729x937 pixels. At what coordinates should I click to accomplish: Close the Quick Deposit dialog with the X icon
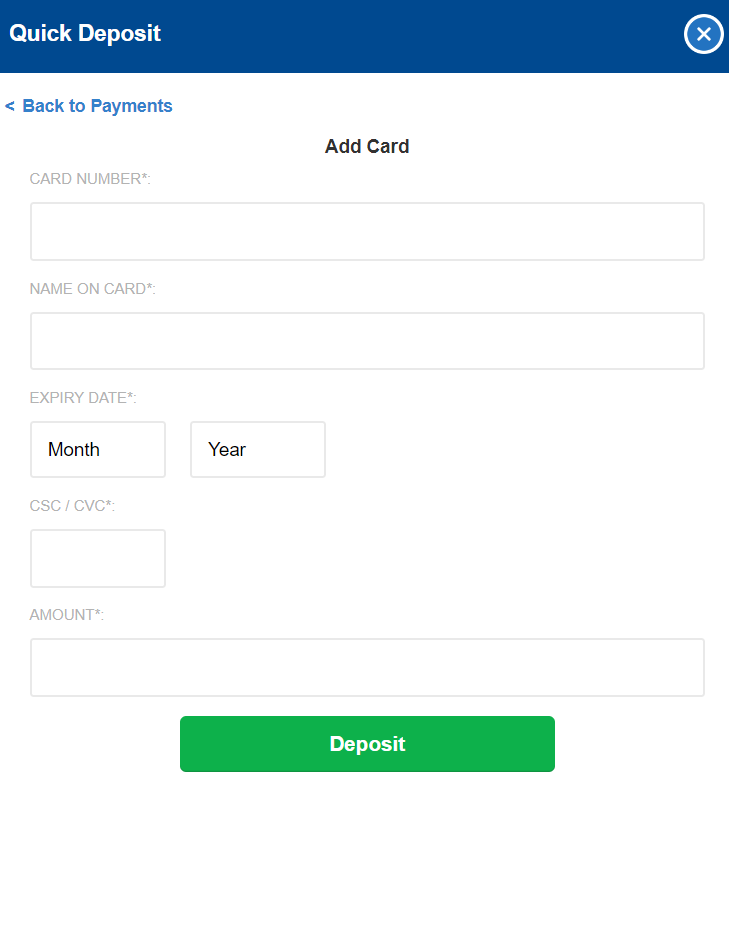coord(703,34)
